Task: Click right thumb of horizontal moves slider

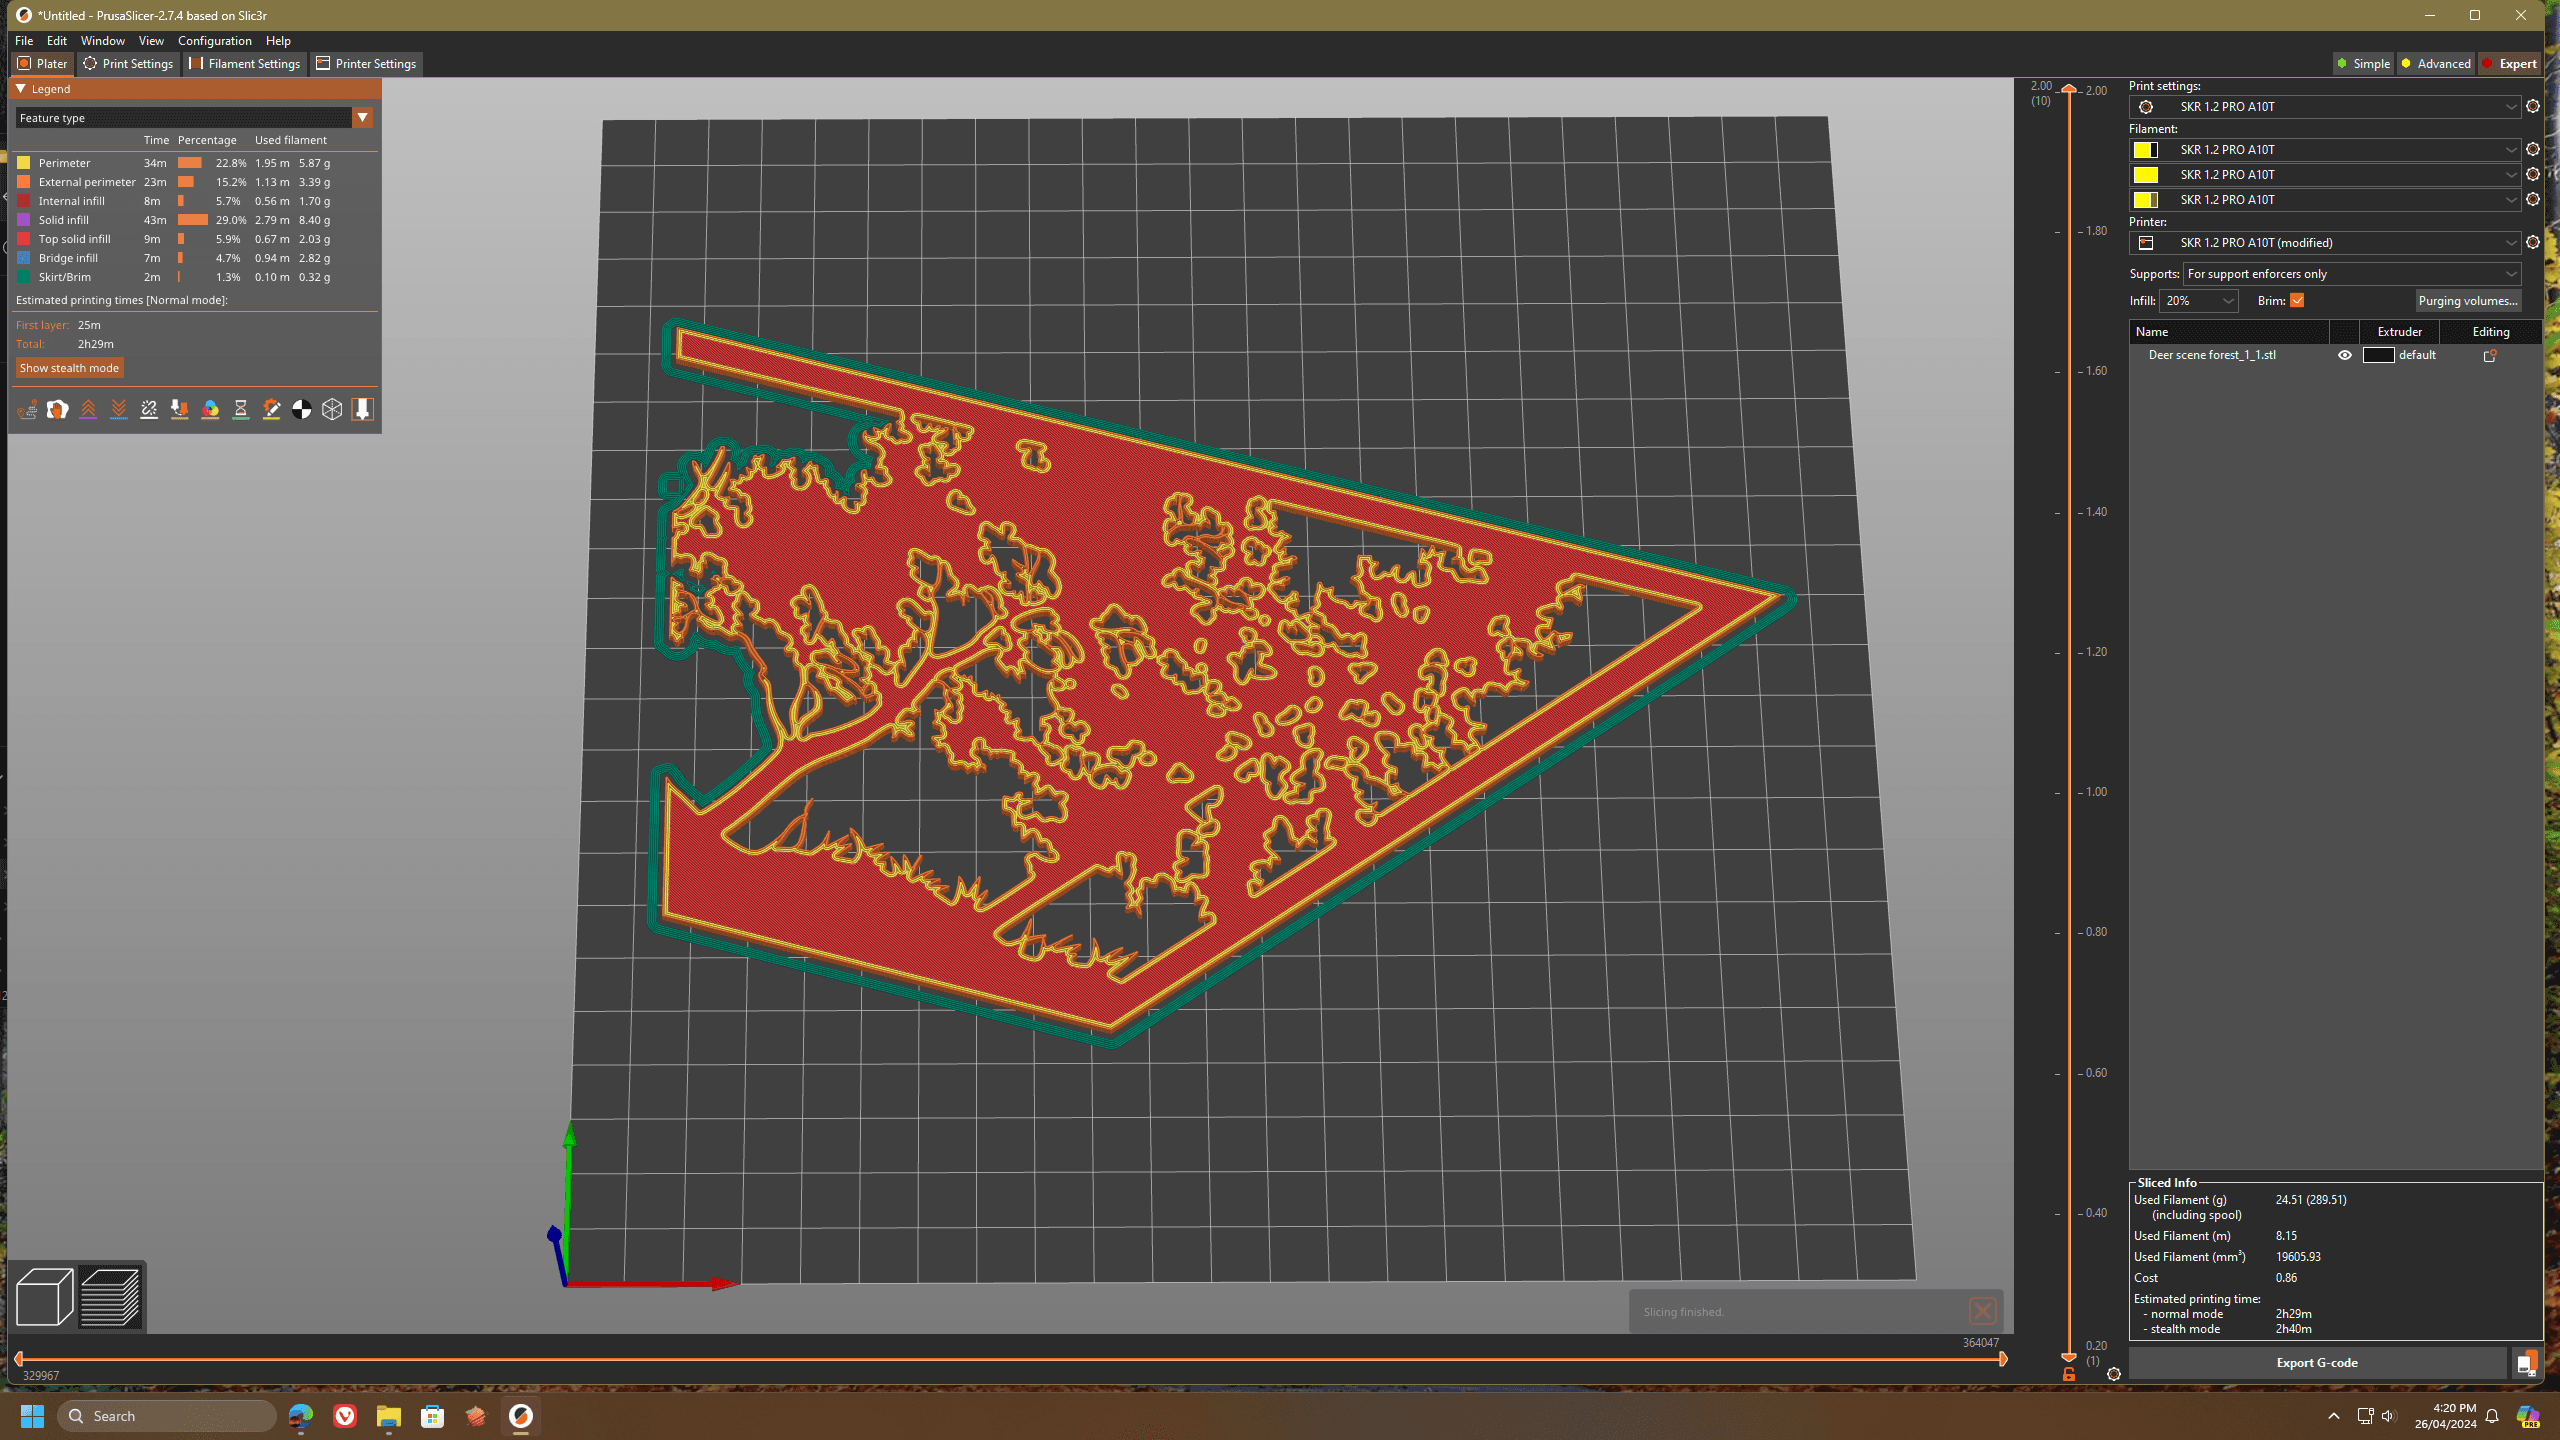Action: 2003,1359
